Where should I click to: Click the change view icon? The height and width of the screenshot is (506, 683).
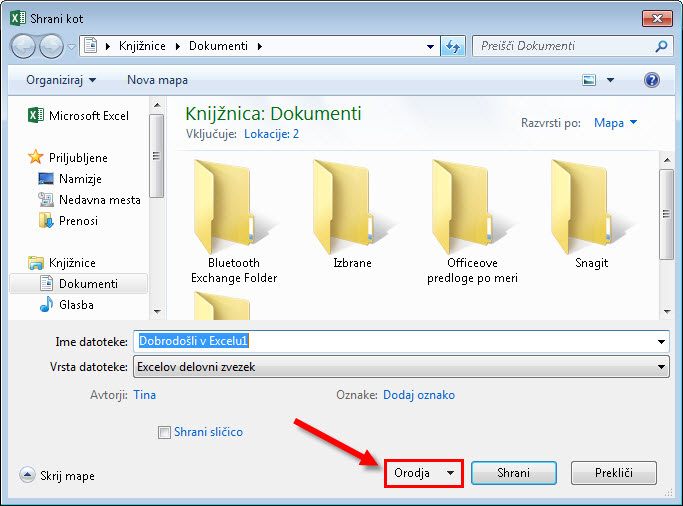(589, 80)
